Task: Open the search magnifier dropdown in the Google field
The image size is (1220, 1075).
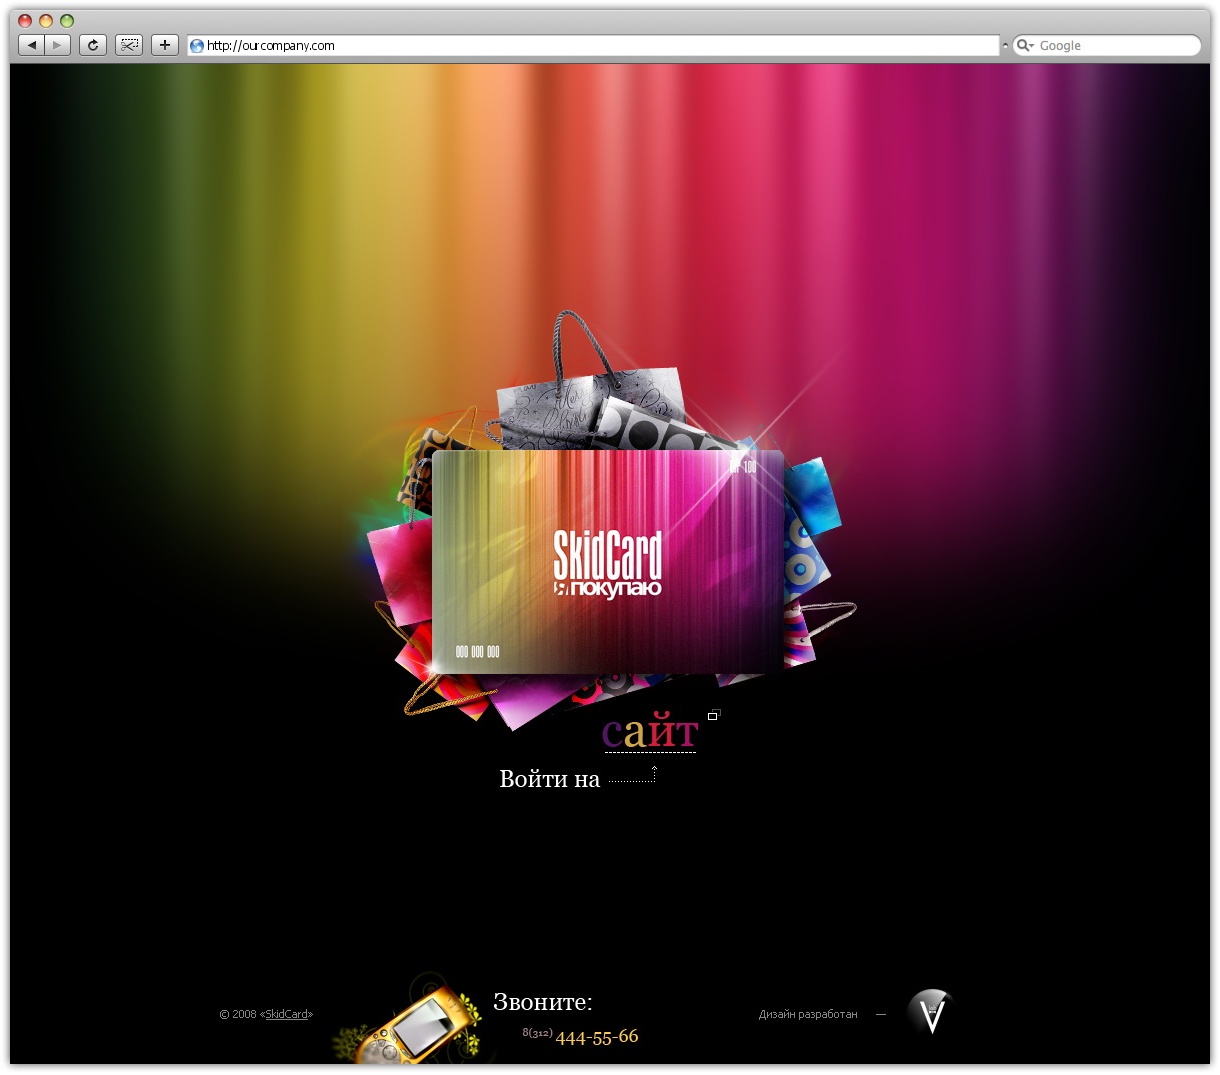Action: point(1025,46)
